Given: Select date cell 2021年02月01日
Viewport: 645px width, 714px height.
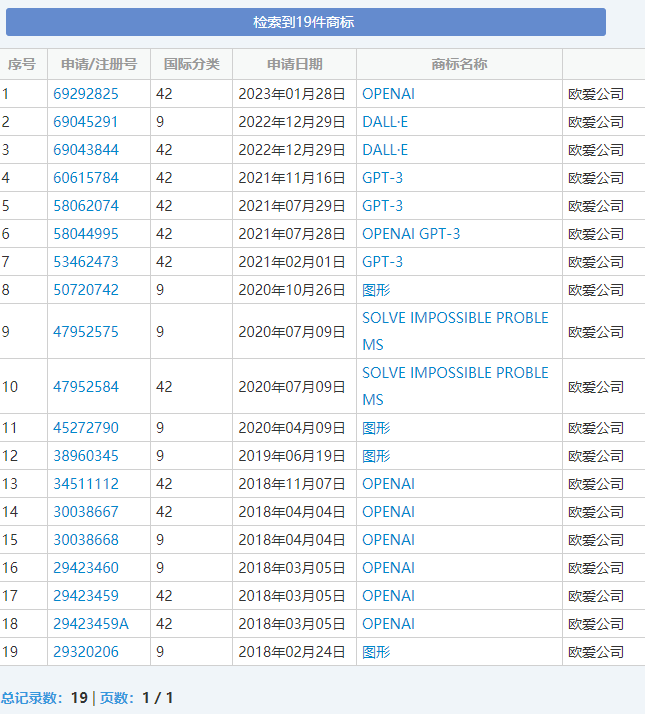Looking at the screenshot, I should tap(292, 262).
